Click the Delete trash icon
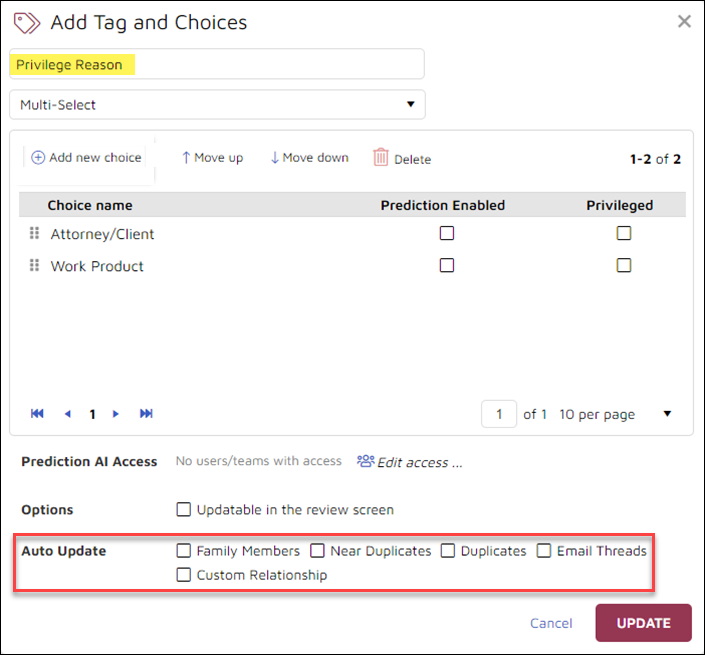The width and height of the screenshot is (705, 655). 381,158
